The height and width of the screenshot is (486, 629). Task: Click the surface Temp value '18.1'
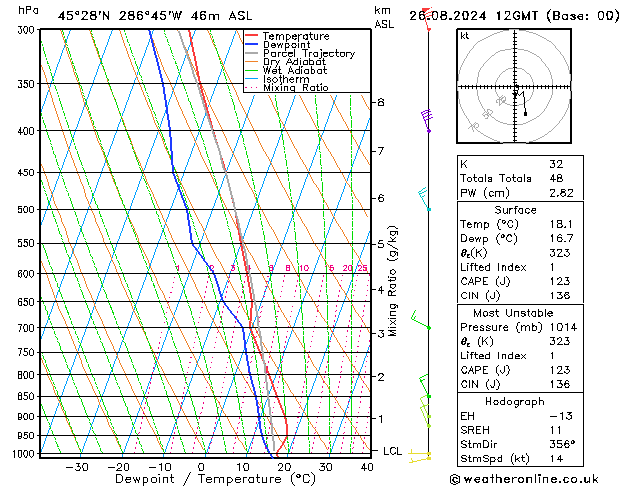click(561, 224)
